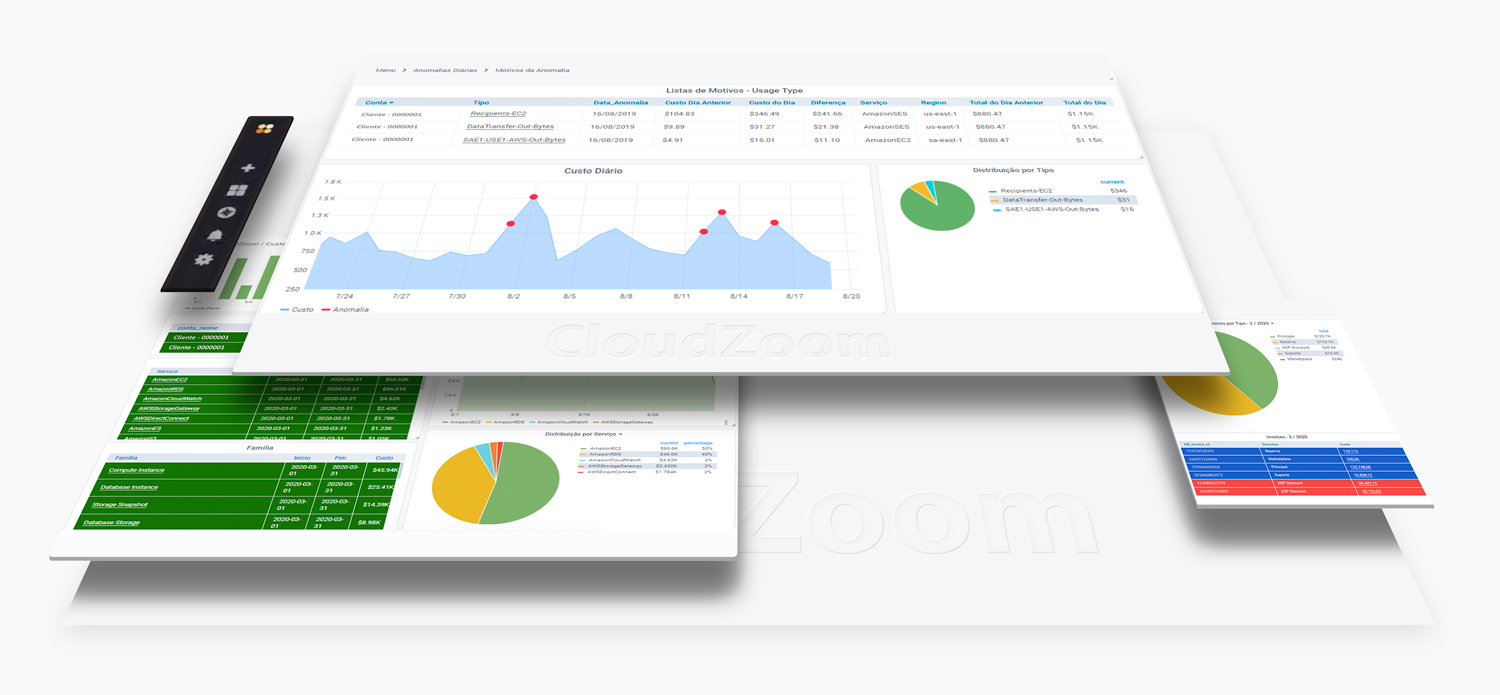Select Motivos da Anomalia breadcrumb item
This screenshot has height=695, width=1500.
(x=532, y=71)
